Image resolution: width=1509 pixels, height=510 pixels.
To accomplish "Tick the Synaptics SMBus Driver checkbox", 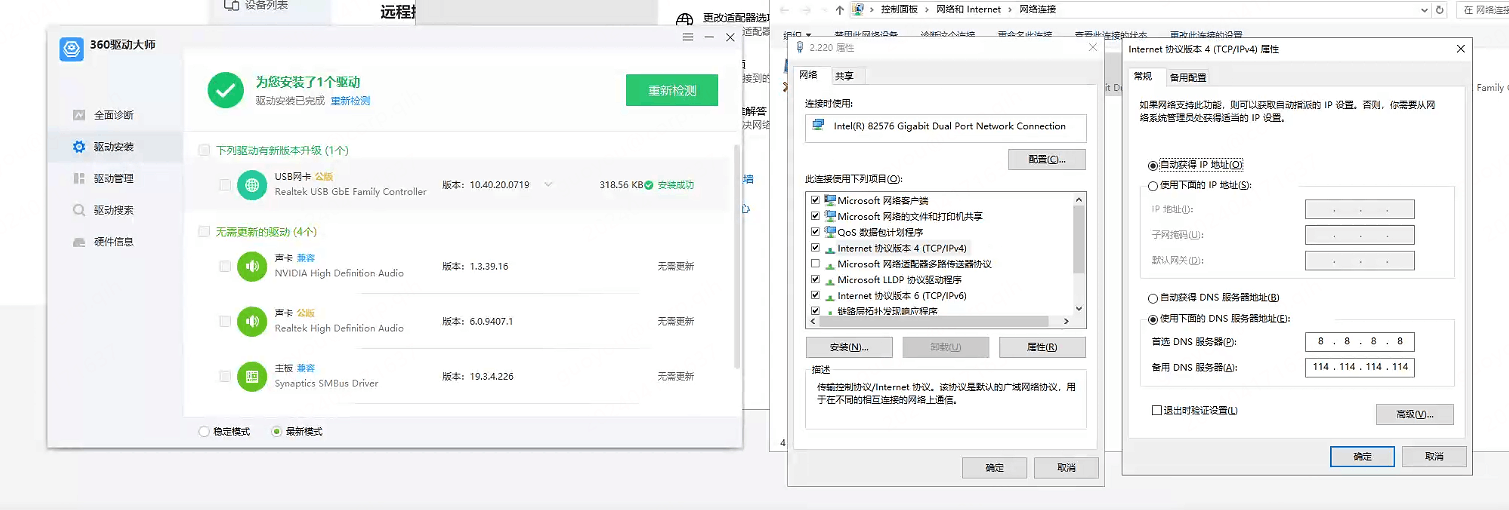I will click(225, 376).
